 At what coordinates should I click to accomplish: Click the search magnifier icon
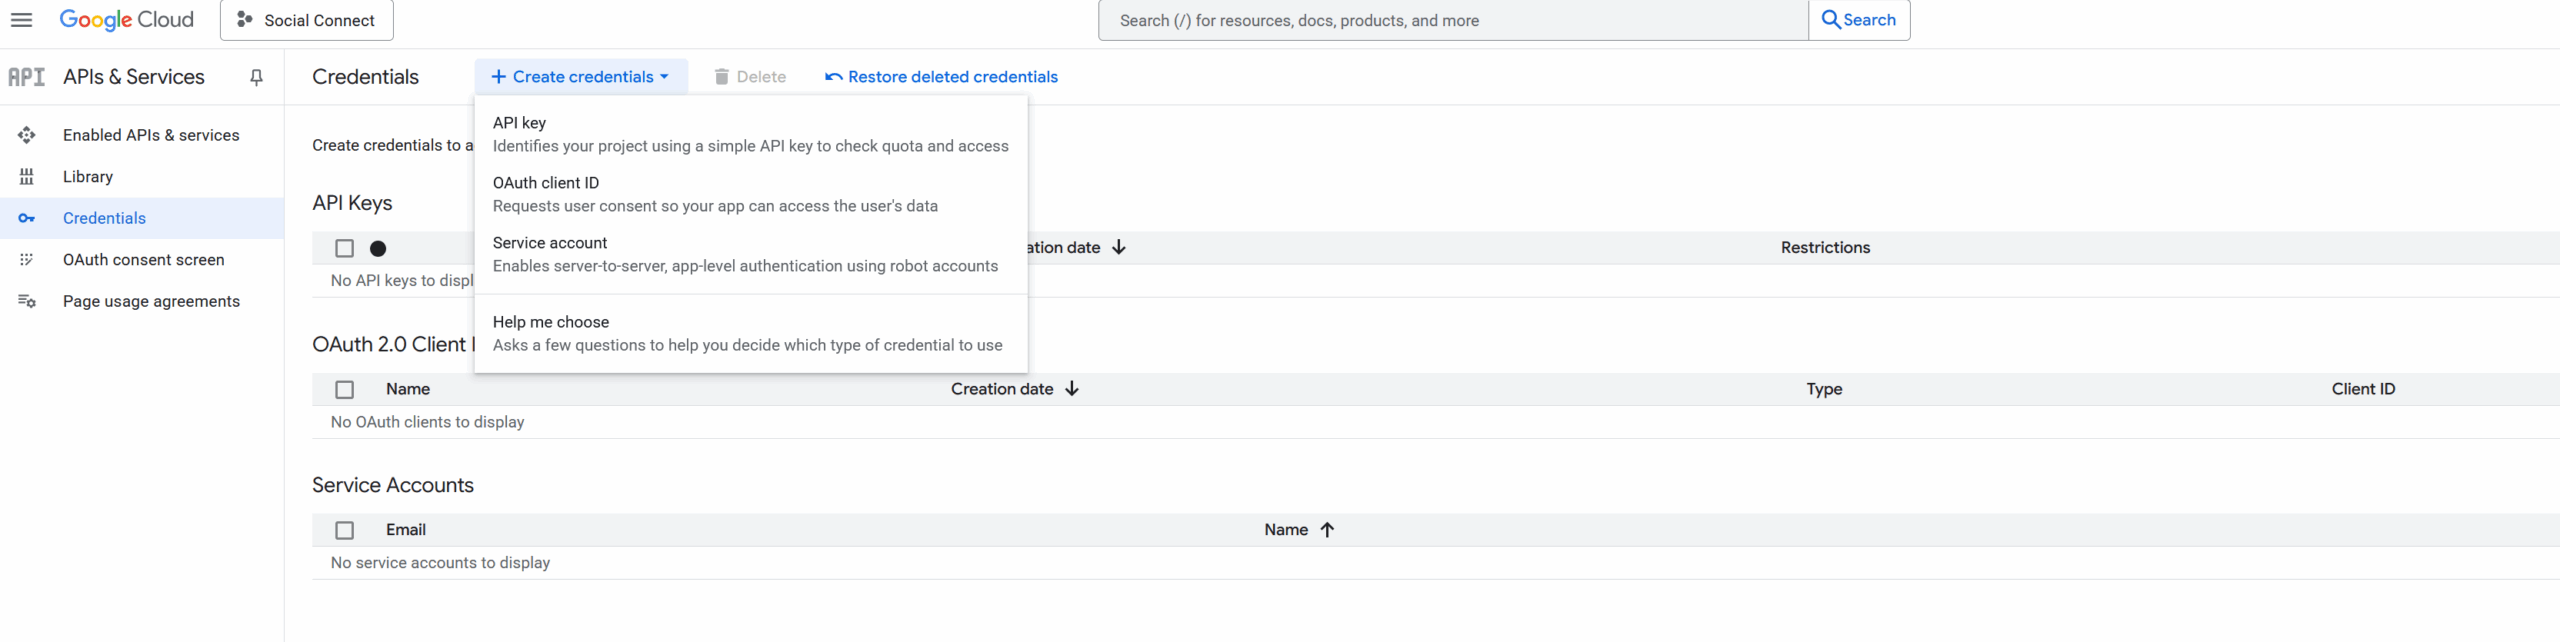tap(1831, 20)
